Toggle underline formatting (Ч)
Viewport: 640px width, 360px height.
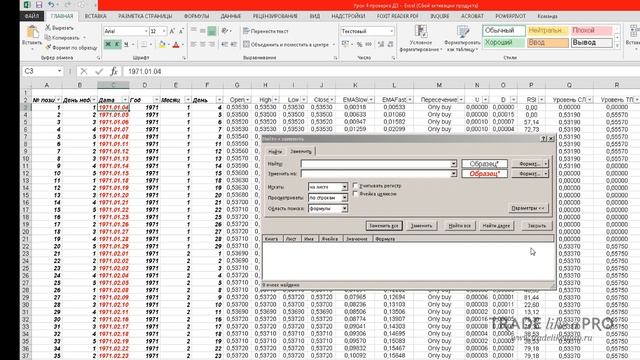tap(126, 44)
